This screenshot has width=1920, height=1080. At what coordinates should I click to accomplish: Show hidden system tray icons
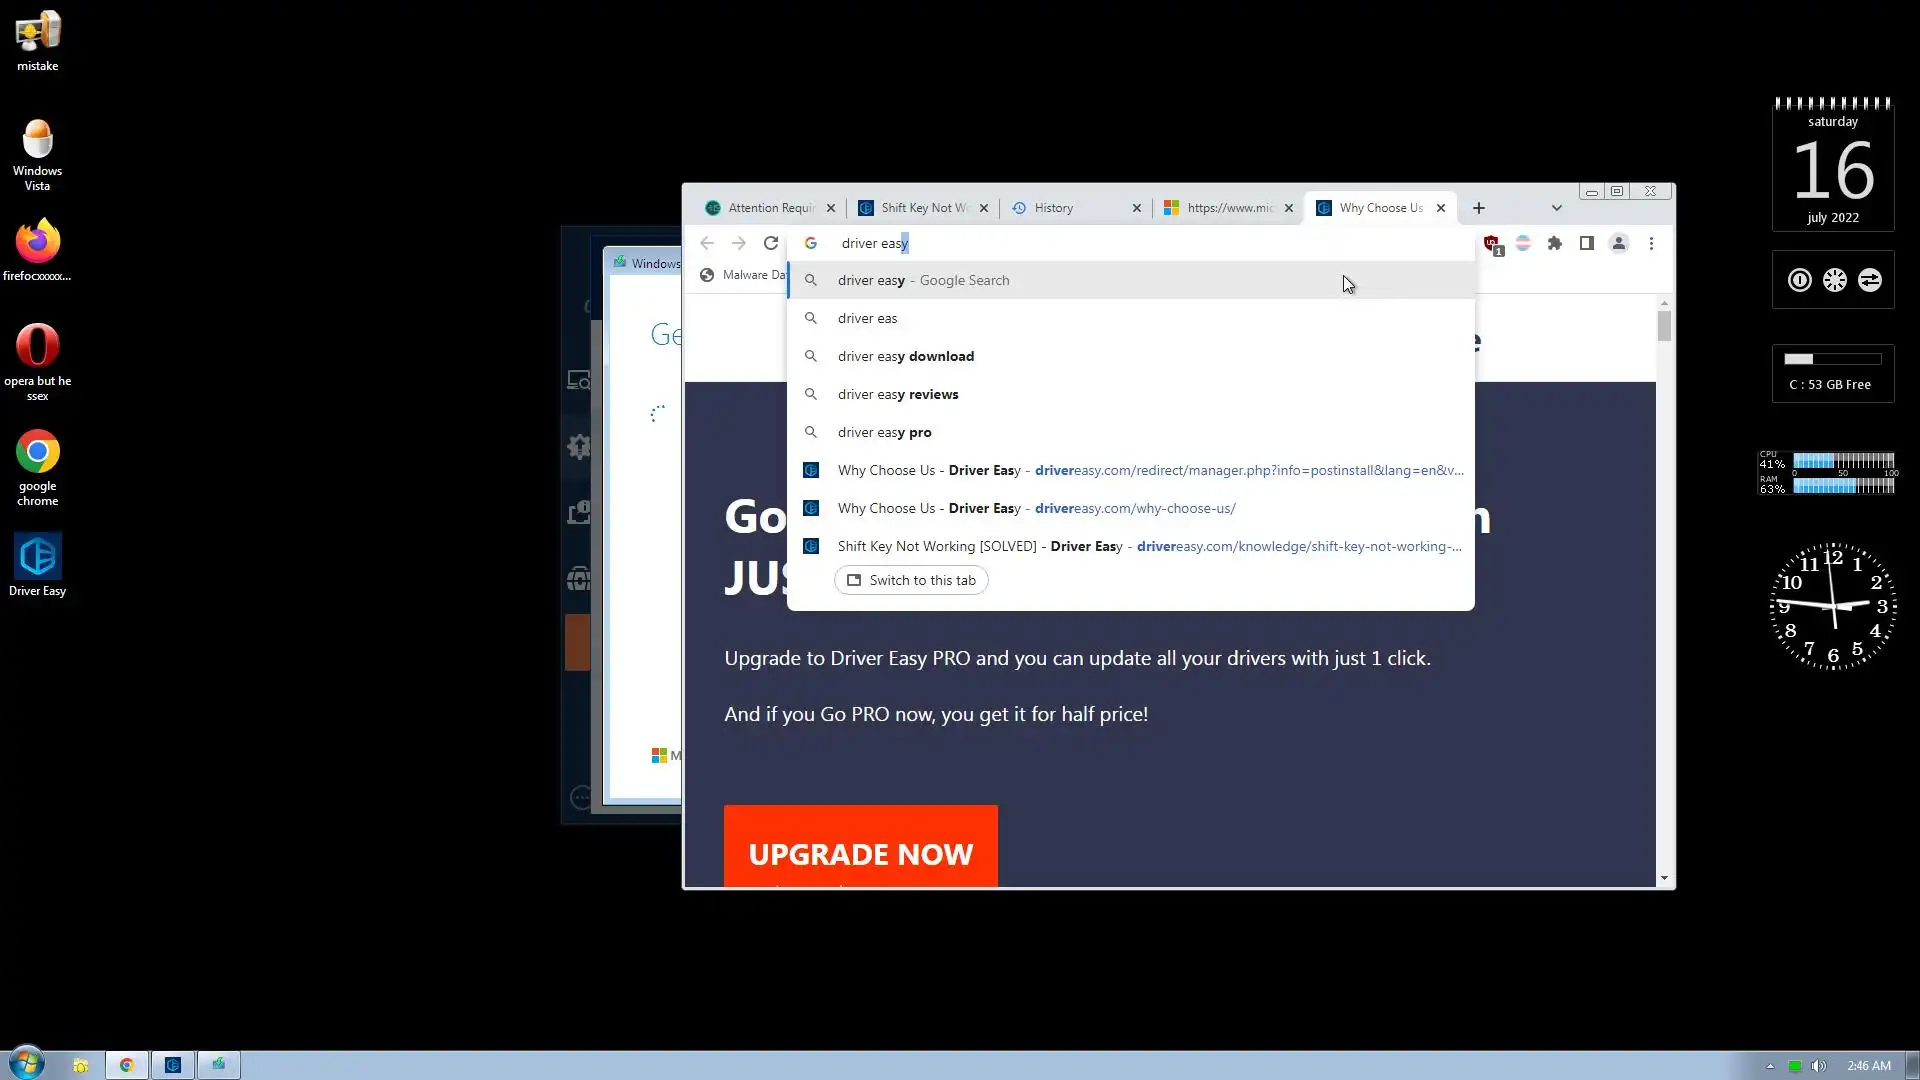point(1769,1066)
